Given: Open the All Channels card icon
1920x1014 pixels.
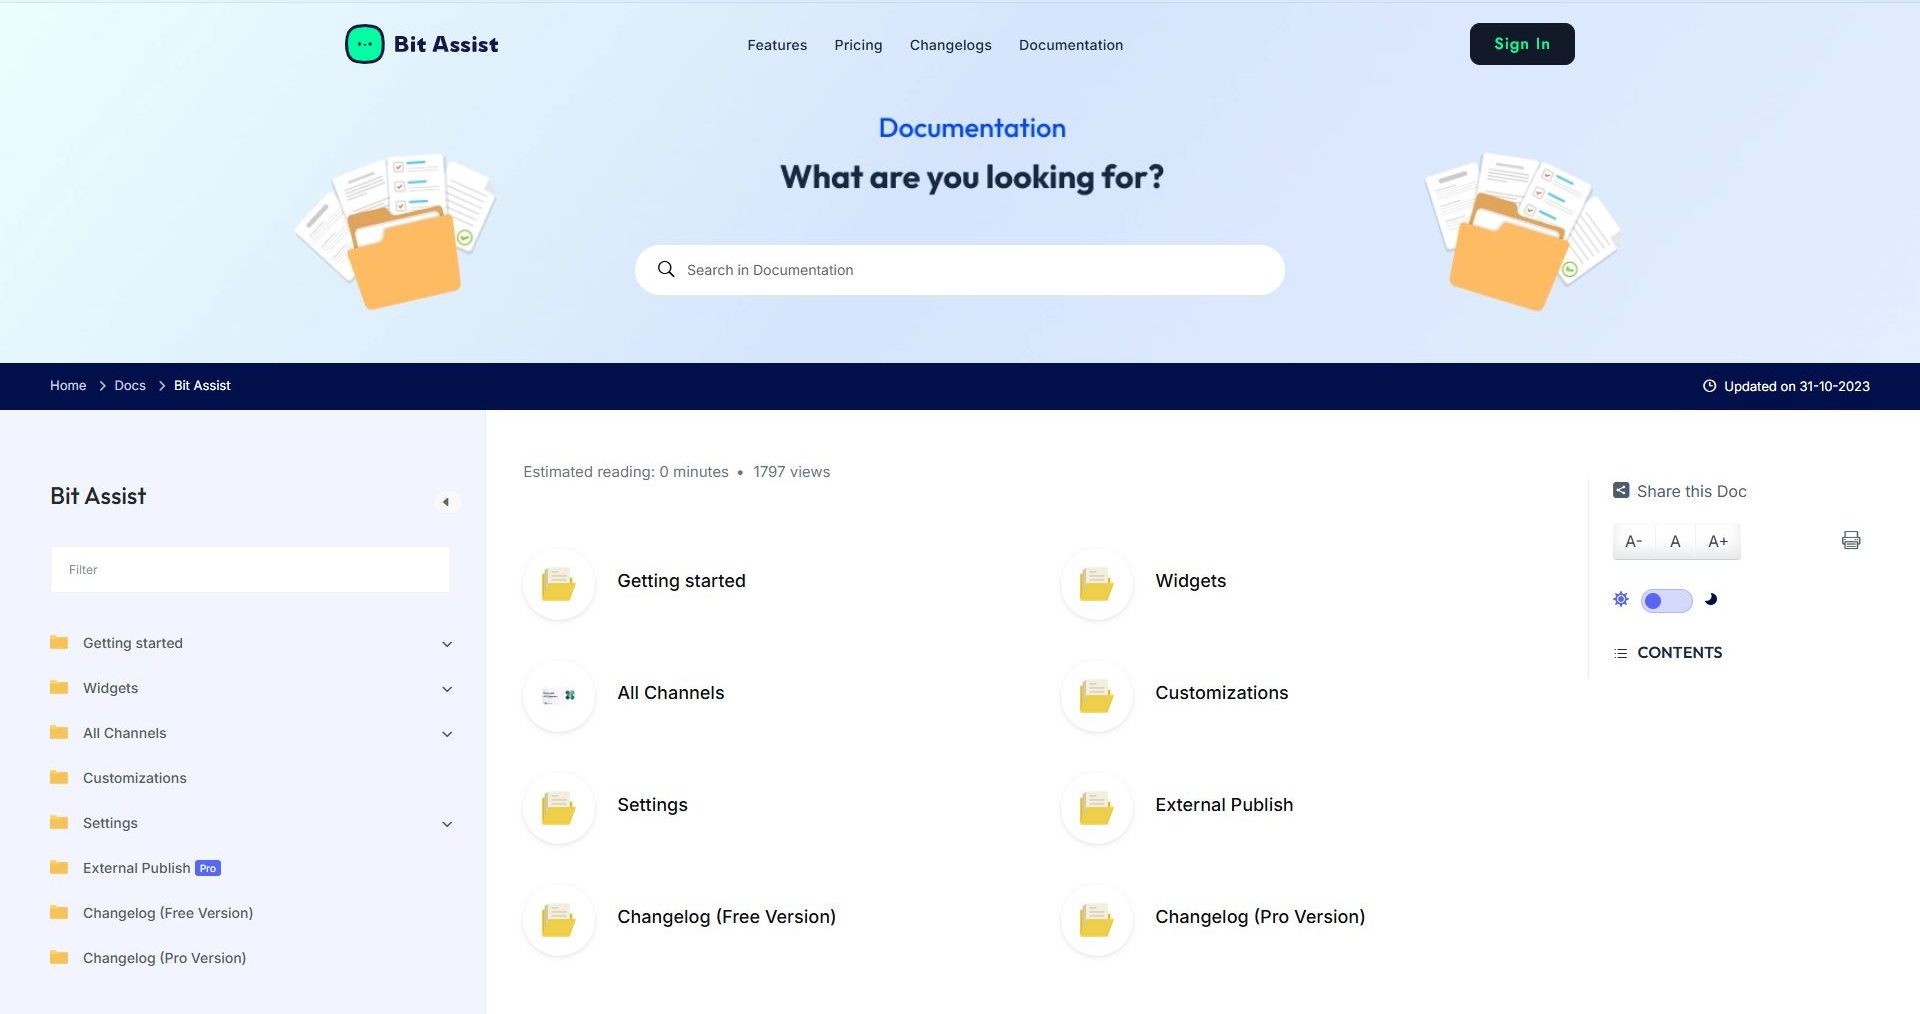Looking at the screenshot, I should [x=559, y=696].
